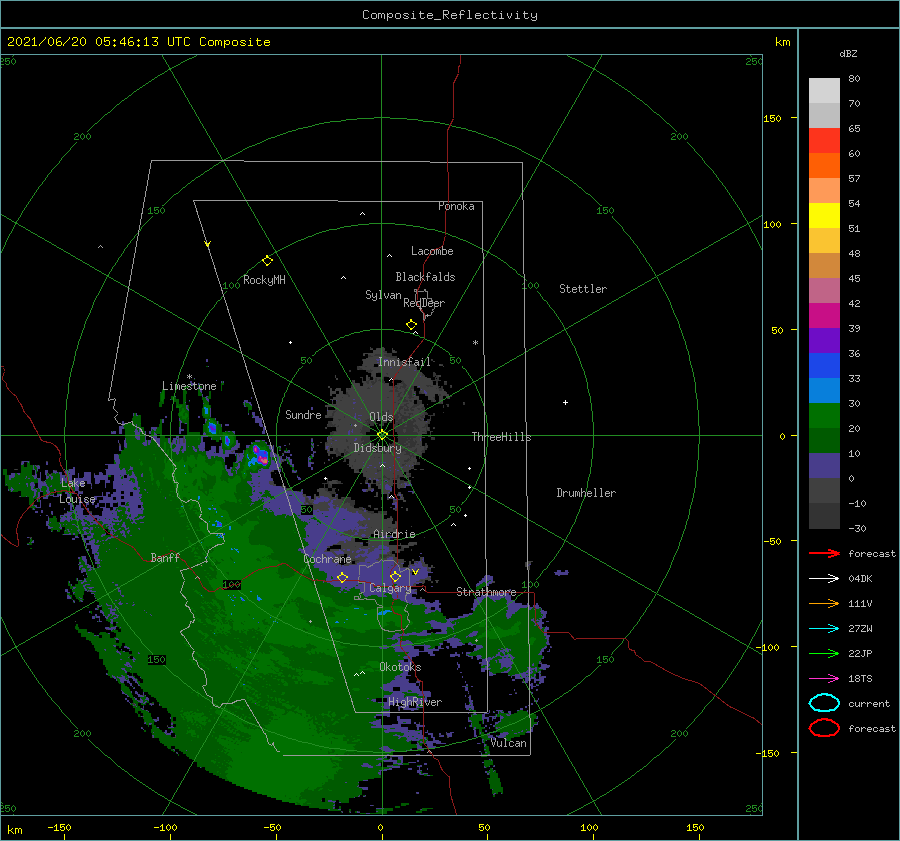Click the Okotoks label

[x=400, y=667]
